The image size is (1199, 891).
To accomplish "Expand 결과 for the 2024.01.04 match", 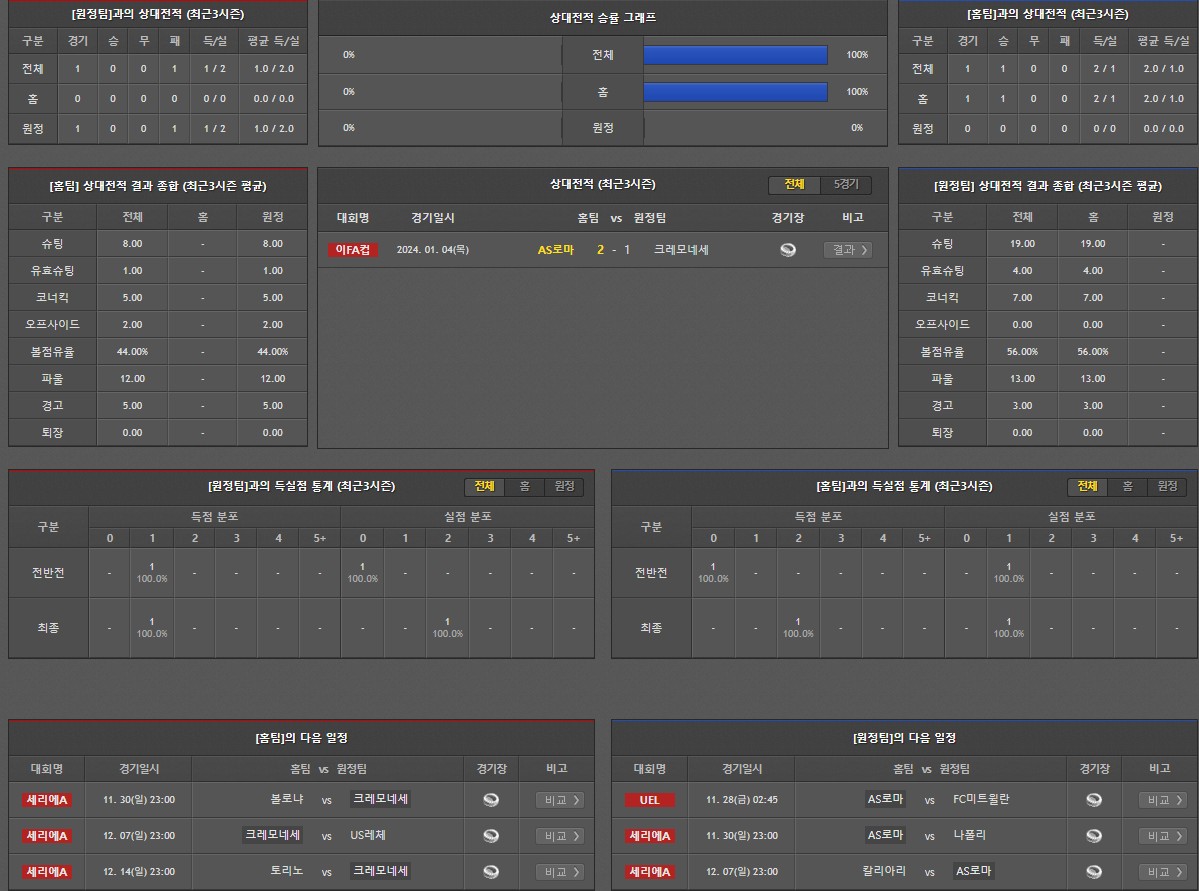I will pyautogui.click(x=847, y=250).
